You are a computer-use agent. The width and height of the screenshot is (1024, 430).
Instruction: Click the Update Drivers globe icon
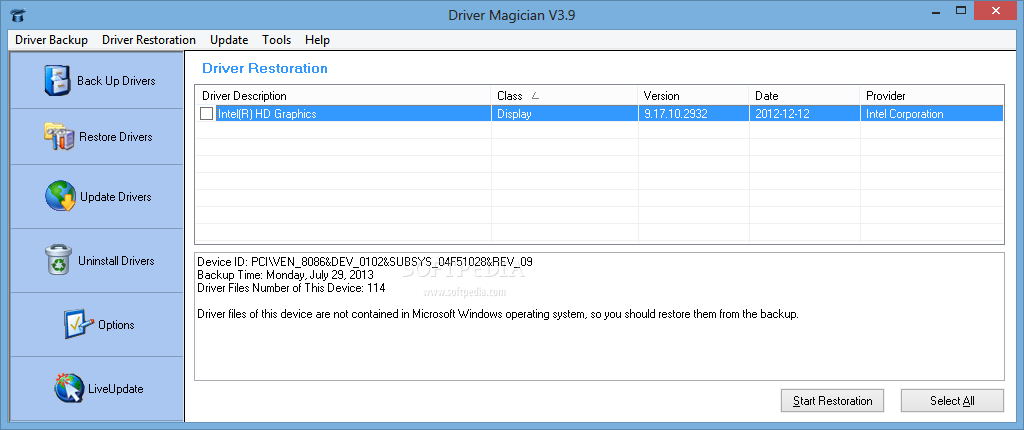(61, 196)
